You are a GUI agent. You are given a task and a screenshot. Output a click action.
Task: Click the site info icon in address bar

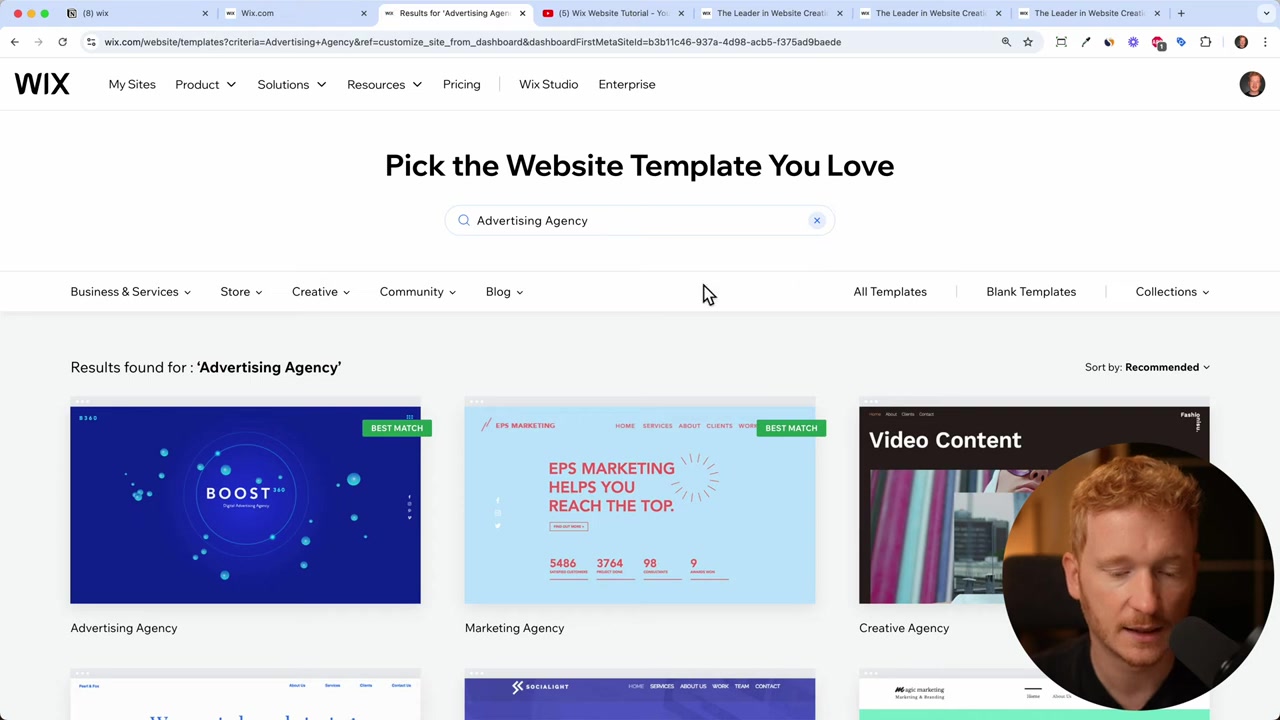point(91,42)
